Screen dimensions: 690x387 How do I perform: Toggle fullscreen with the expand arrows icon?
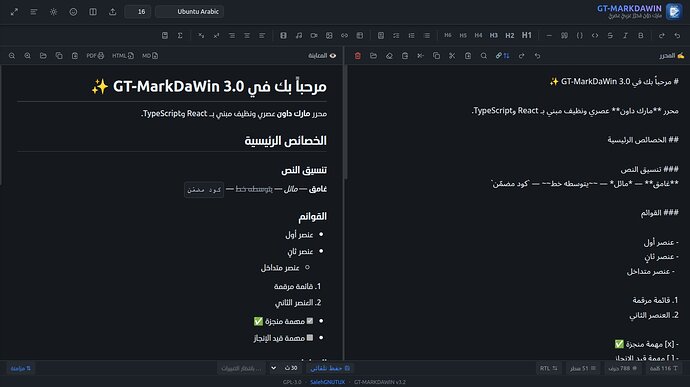pyautogui.click(x=15, y=12)
